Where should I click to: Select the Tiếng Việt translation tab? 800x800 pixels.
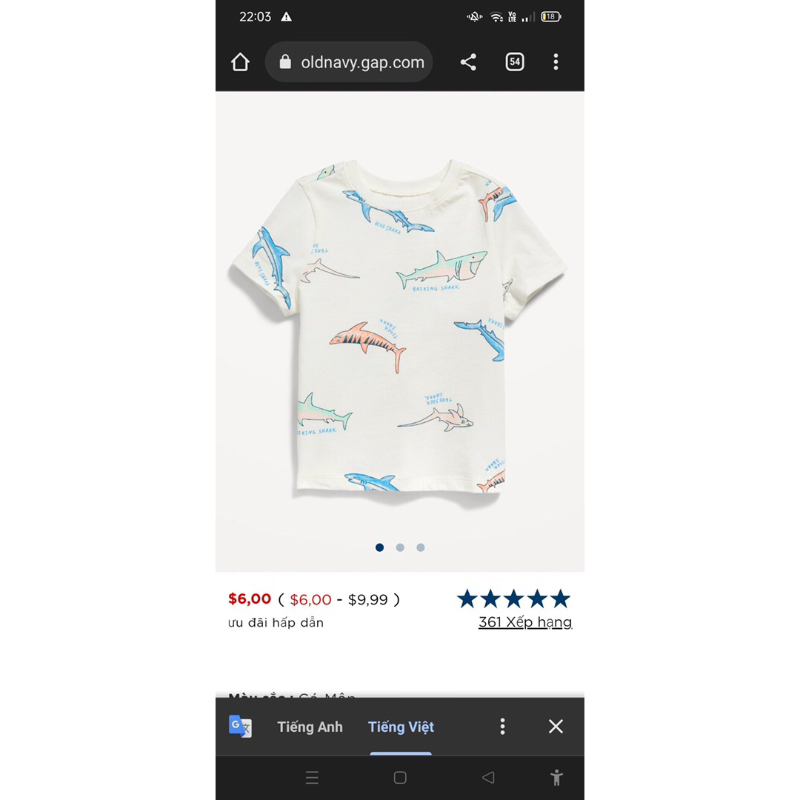click(x=401, y=727)
